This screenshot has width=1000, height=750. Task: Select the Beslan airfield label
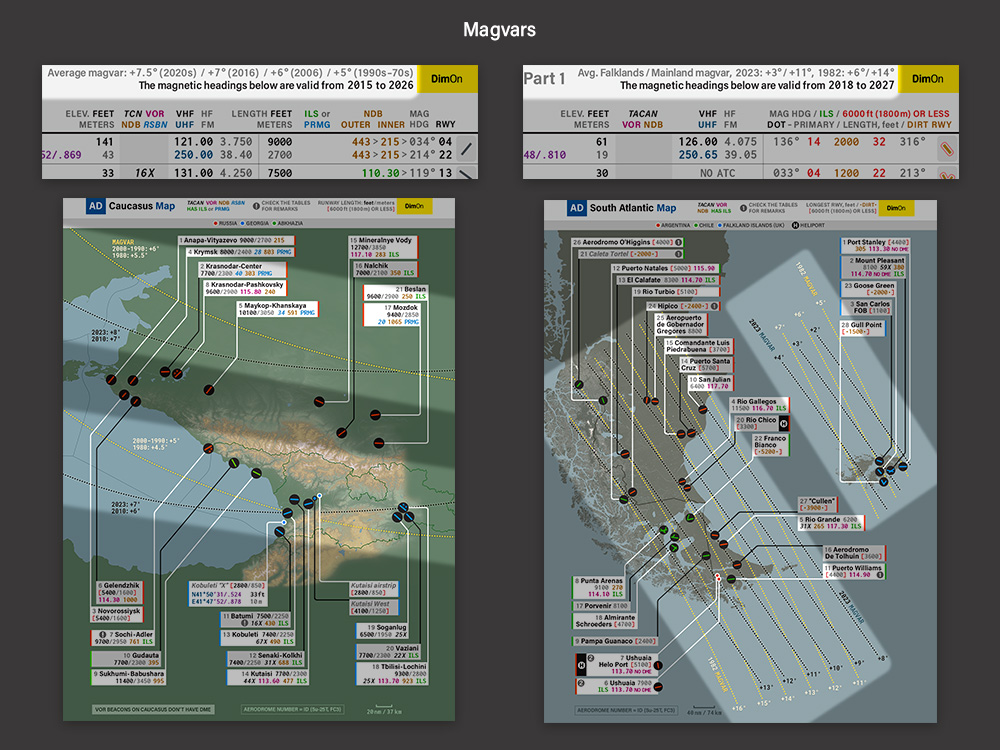pyautogui.click(x=395, y=293)
